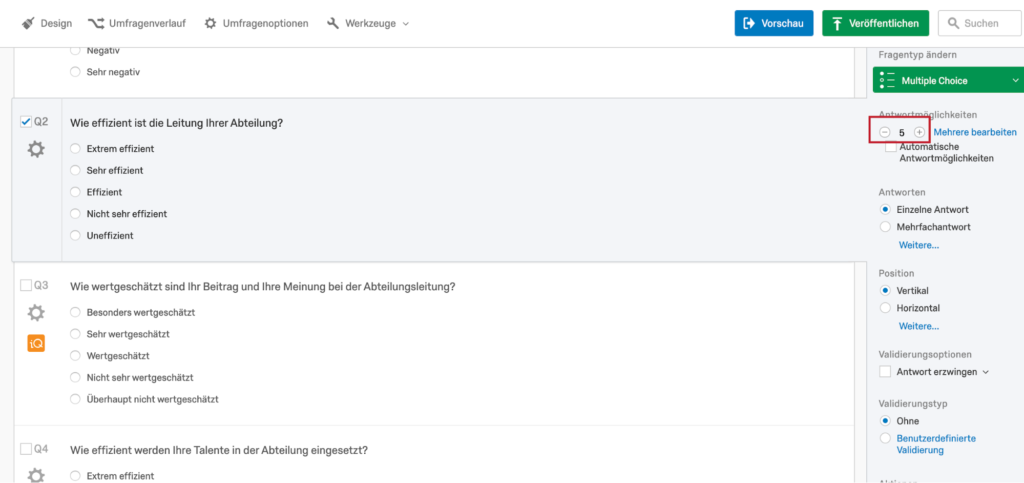Open the Multiple Choice question type dropdown
The height and width of the screenshot is (483, 1024).
(x=948, y=80)
